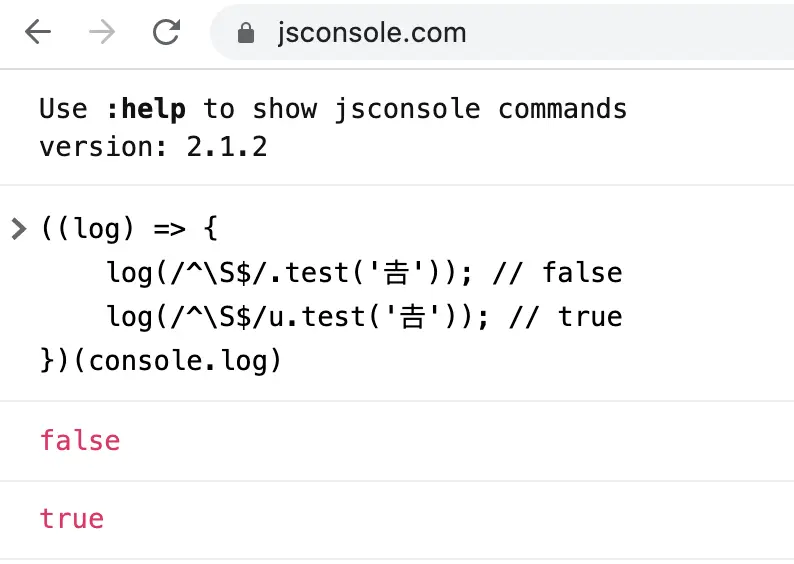
Task: View site info via the lock icon
Action: pos(246,33)
